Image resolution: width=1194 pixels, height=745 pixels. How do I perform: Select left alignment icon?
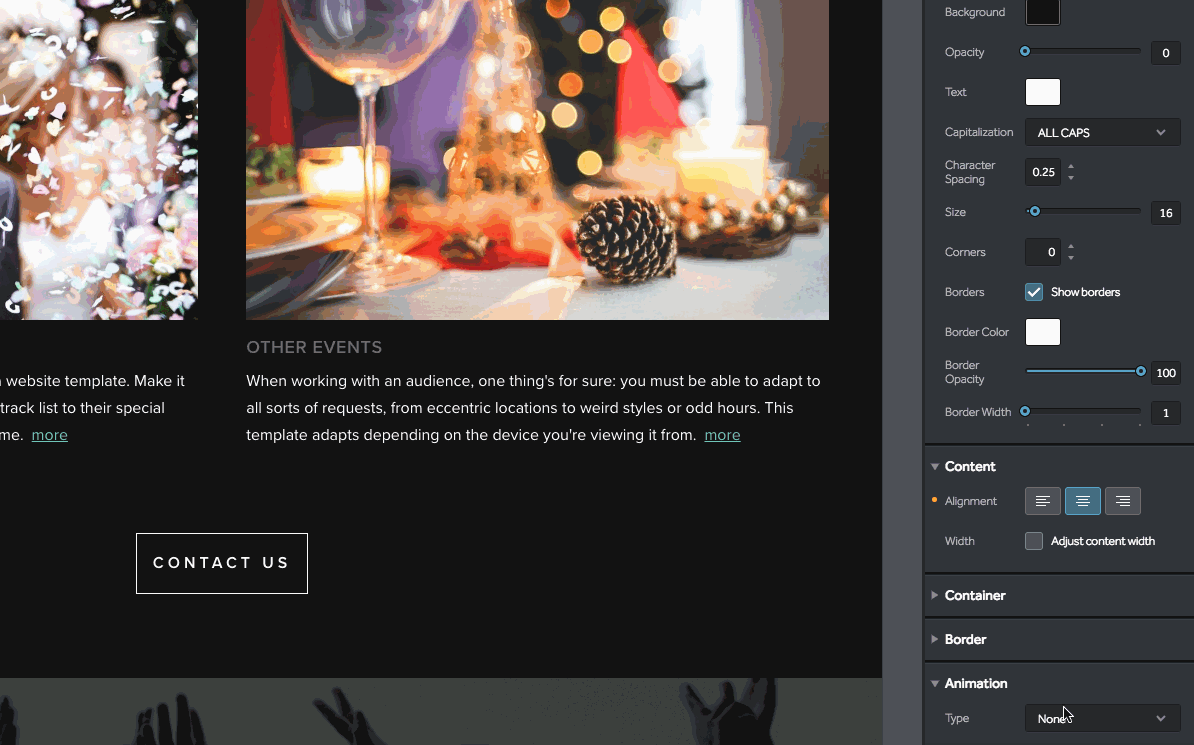point(1042,501)
